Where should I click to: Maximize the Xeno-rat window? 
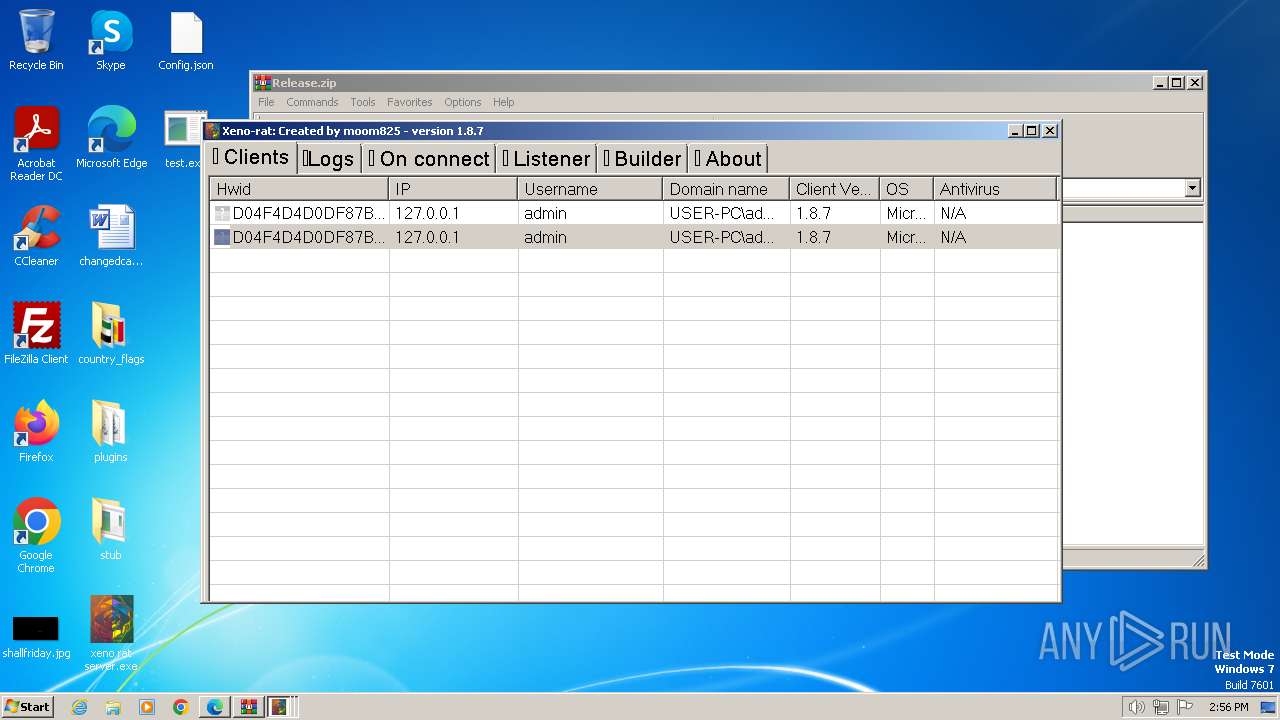(1032, 131)
